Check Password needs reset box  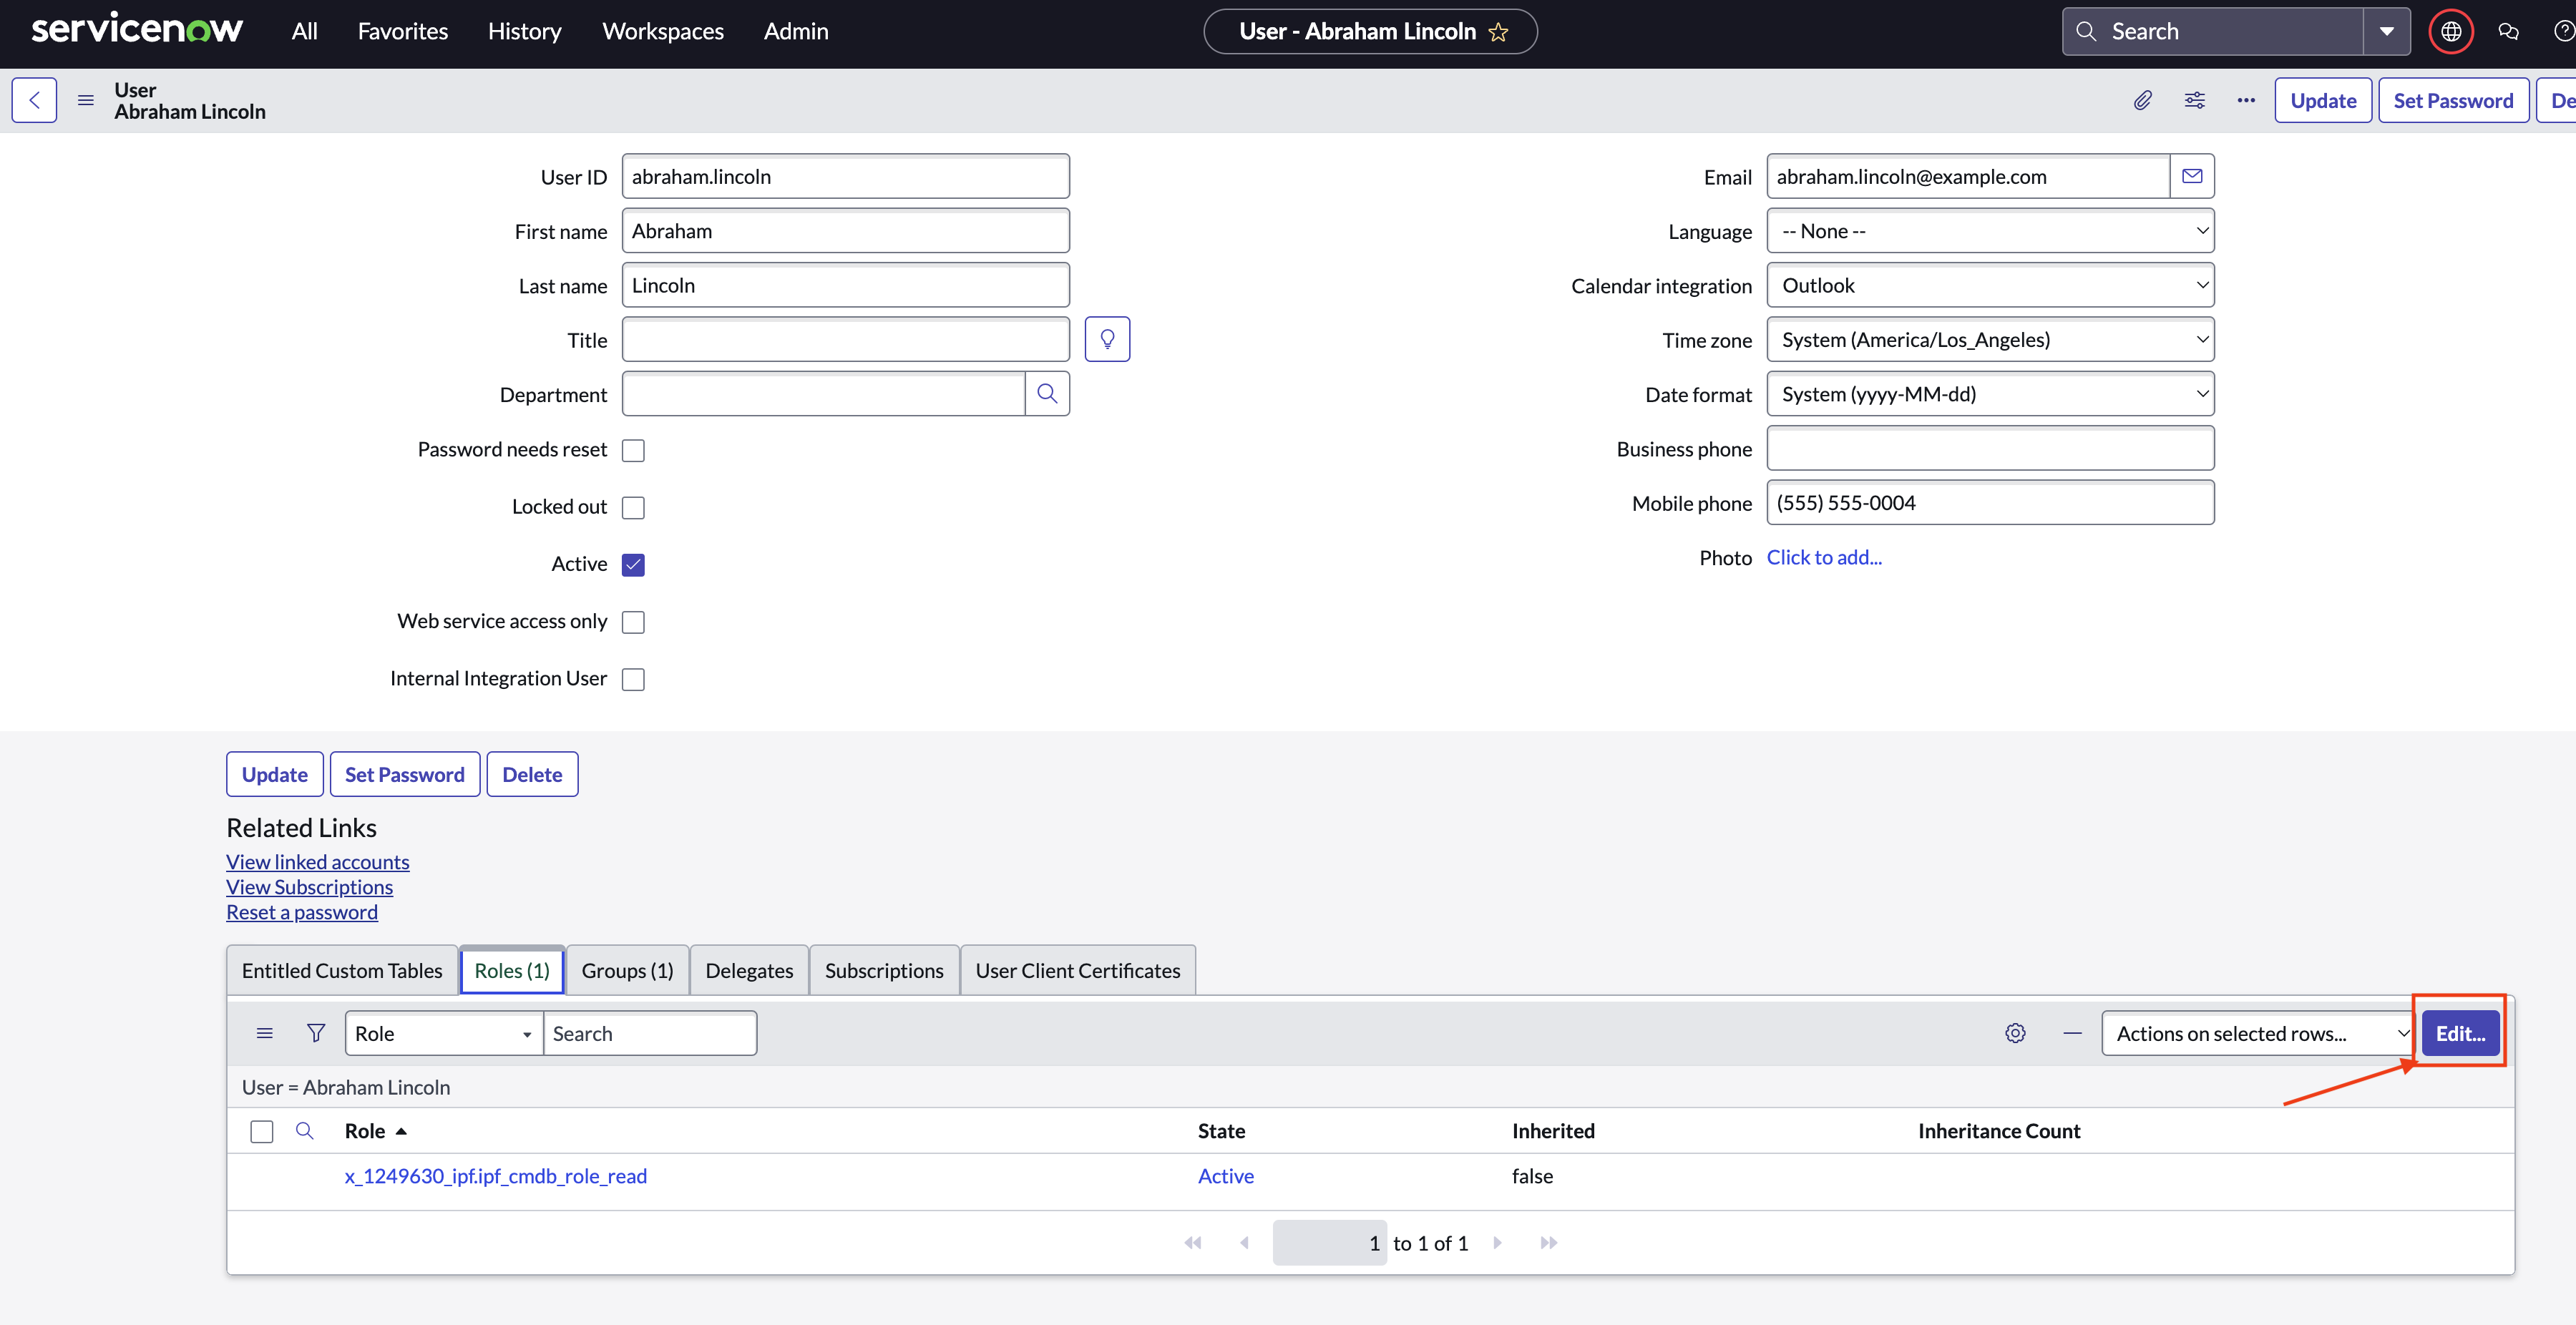[x=633, y=451]
